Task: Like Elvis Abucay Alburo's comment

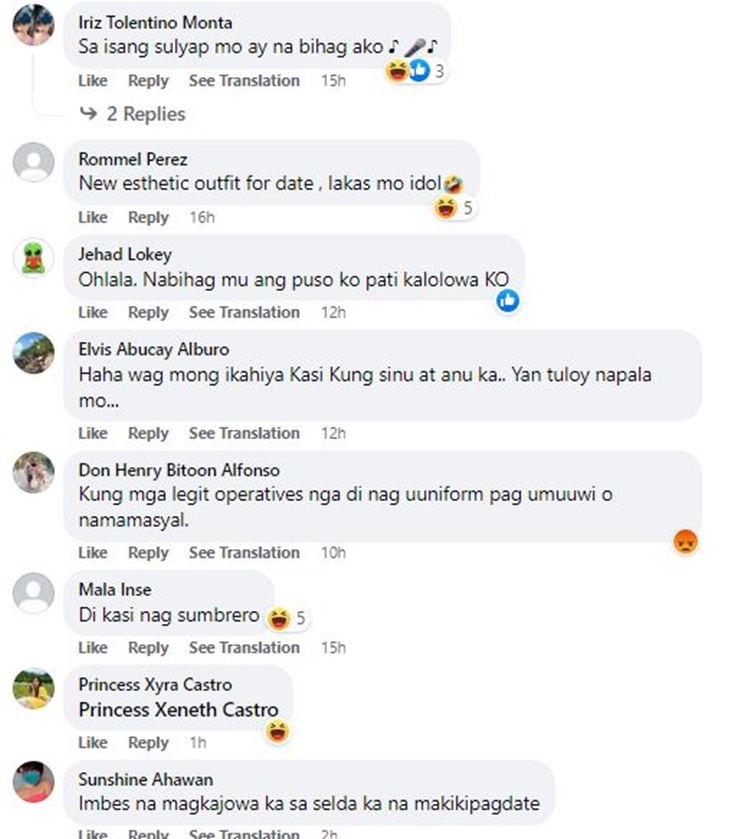Action: click(93, 433)
